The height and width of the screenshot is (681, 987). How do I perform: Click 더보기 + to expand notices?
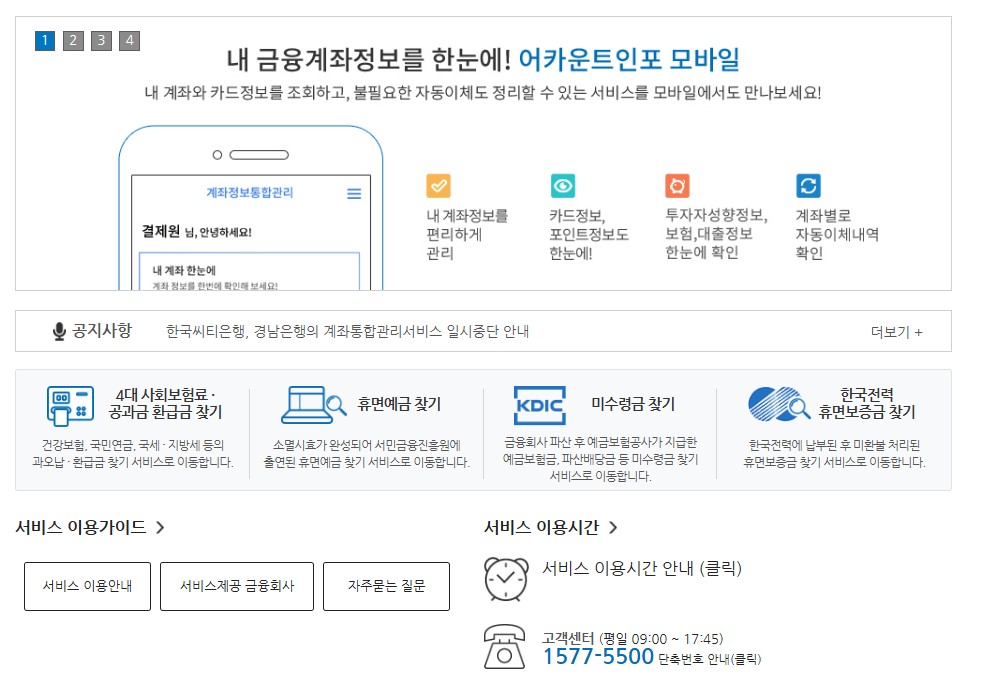click(x=895, y=330)
